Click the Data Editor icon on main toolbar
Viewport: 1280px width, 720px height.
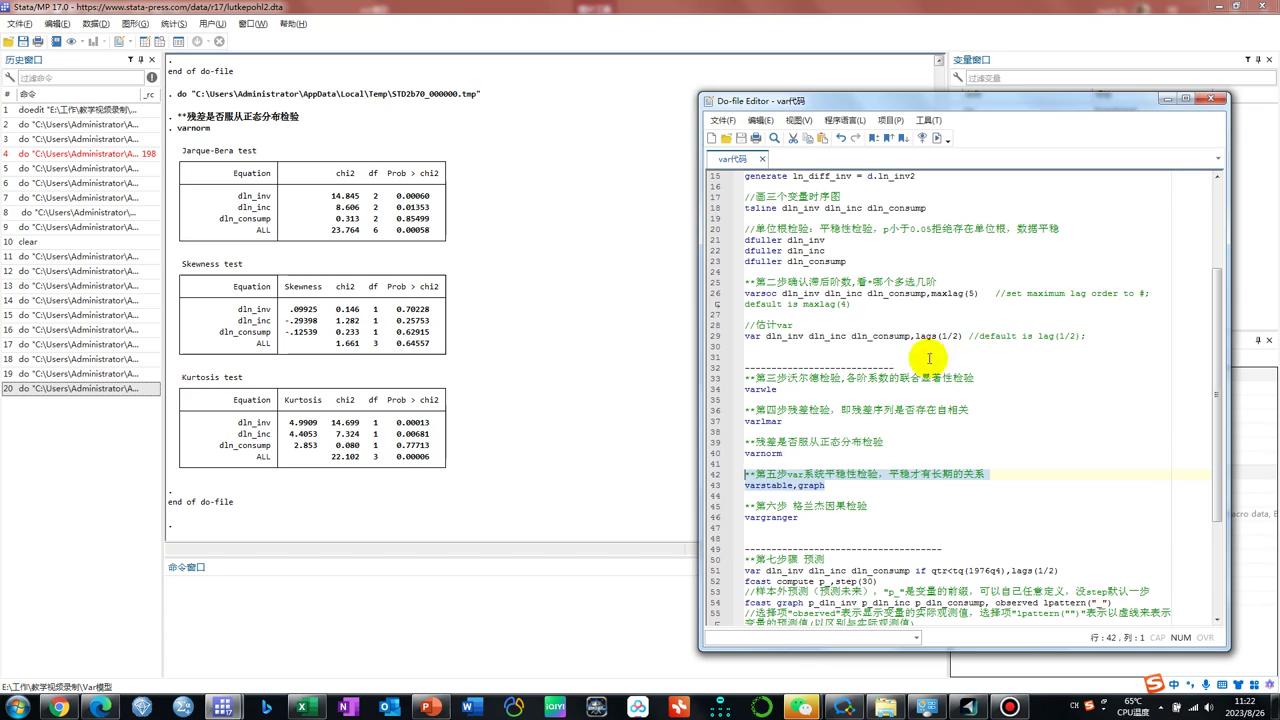143,41
